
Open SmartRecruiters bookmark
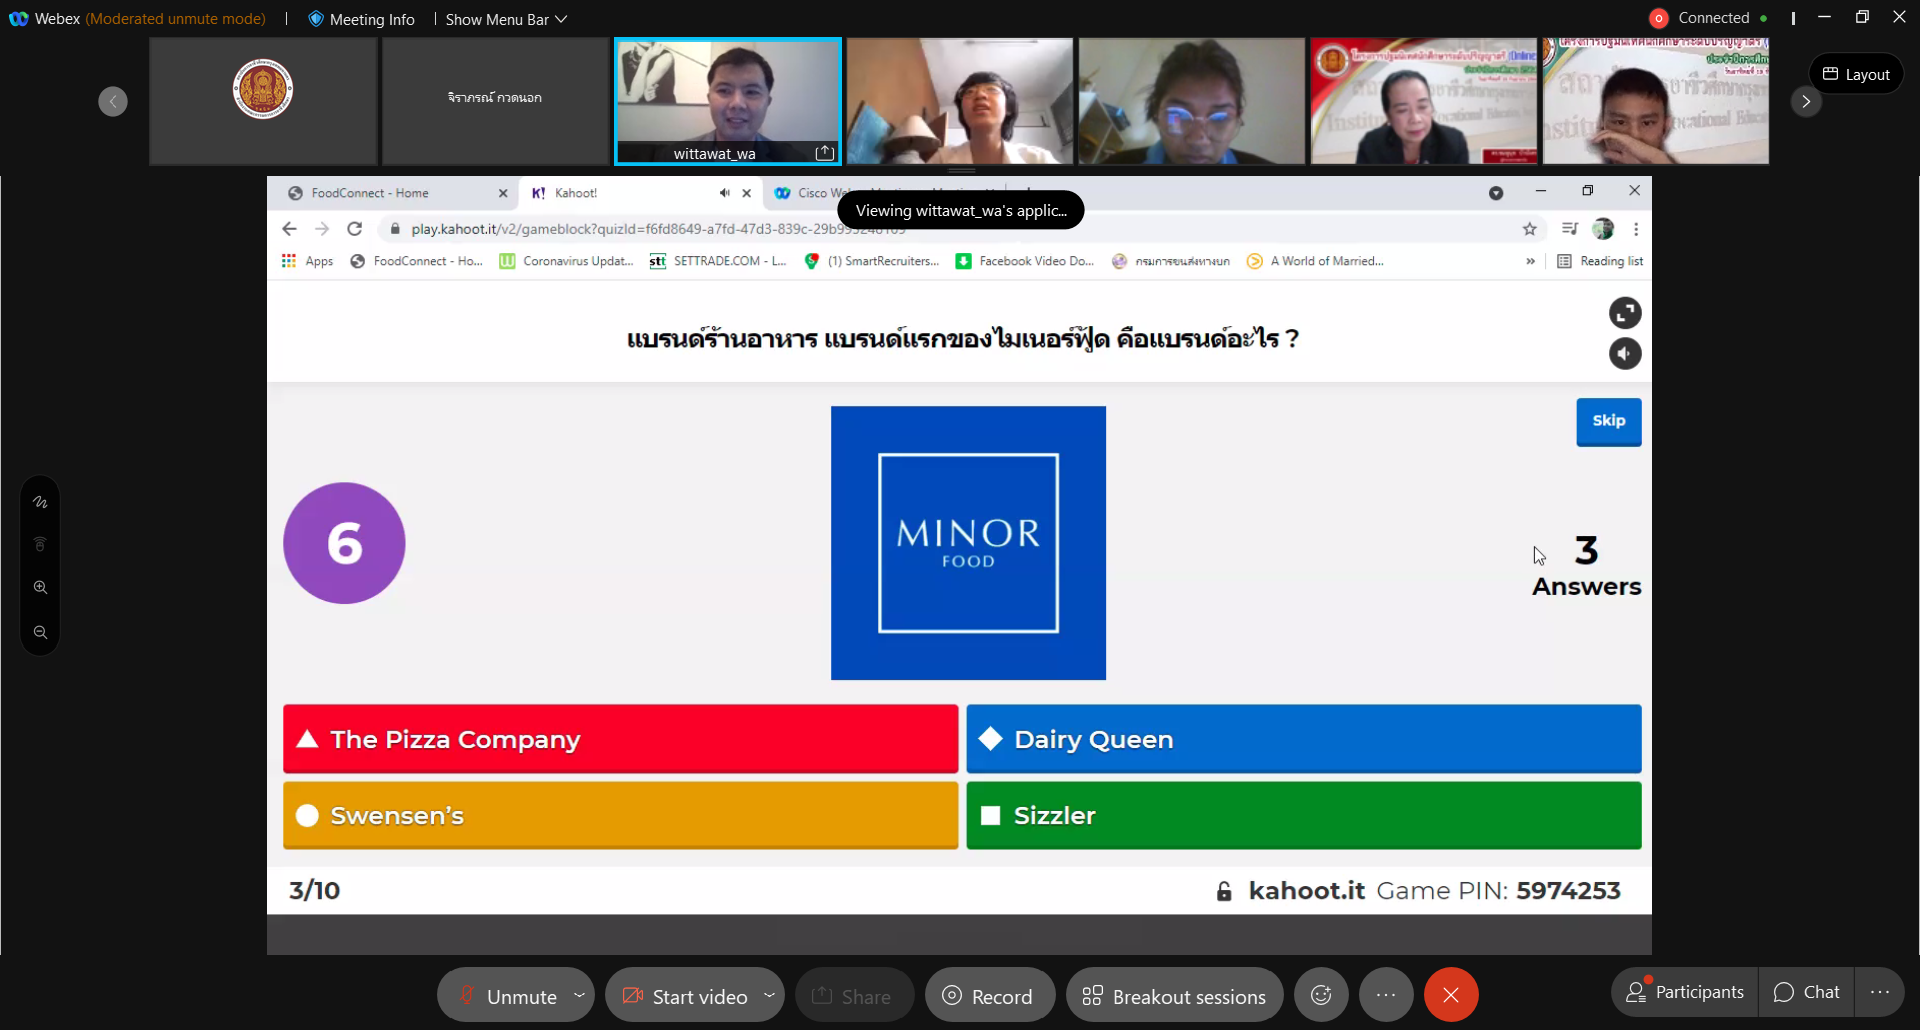(x=872, y=261)
